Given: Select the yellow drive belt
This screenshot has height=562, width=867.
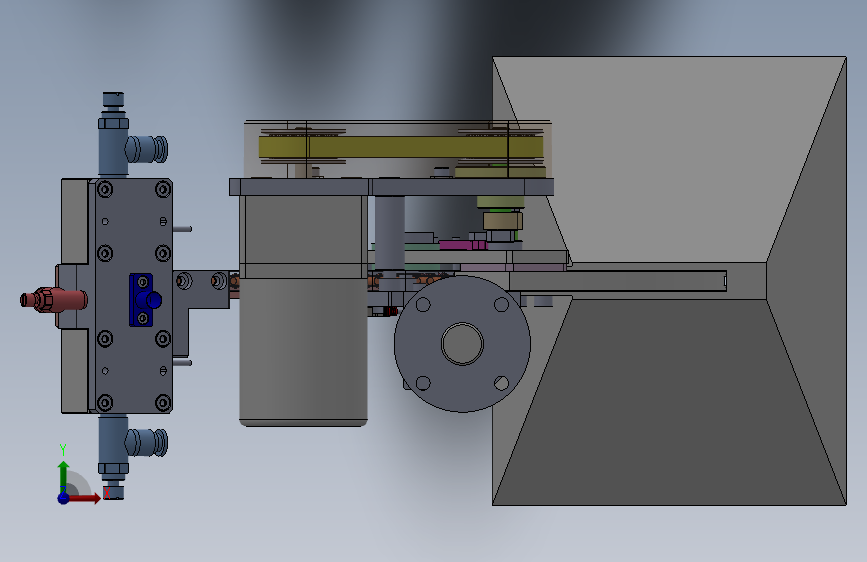Looking at the screenshot, I should (x=401, y=147).
